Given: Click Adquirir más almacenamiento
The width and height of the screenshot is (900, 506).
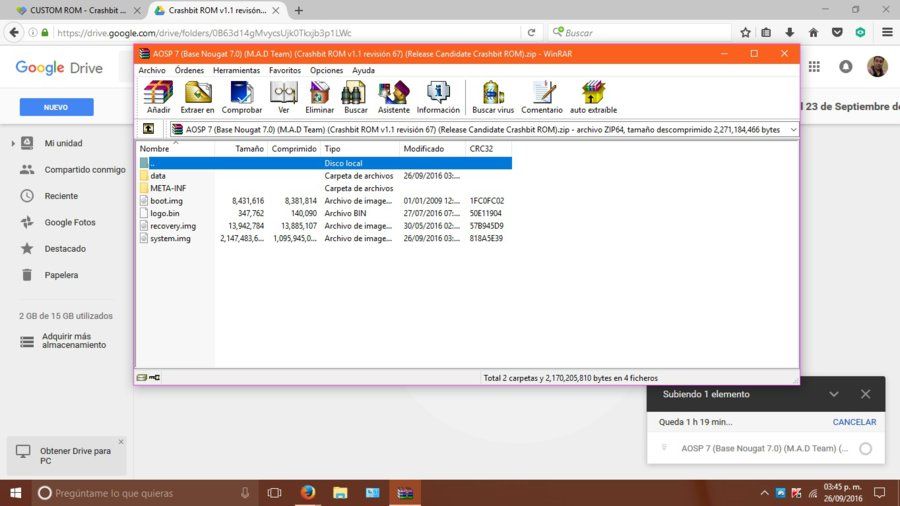Looking at the screenshot, I should pos(73,341).
